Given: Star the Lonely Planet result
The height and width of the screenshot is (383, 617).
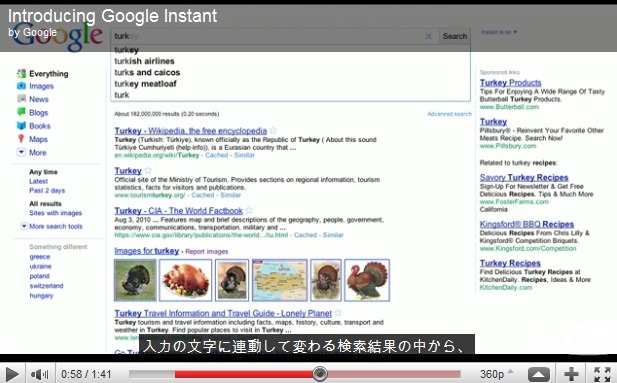Looking at the screenshot, I should click(338, 313).
